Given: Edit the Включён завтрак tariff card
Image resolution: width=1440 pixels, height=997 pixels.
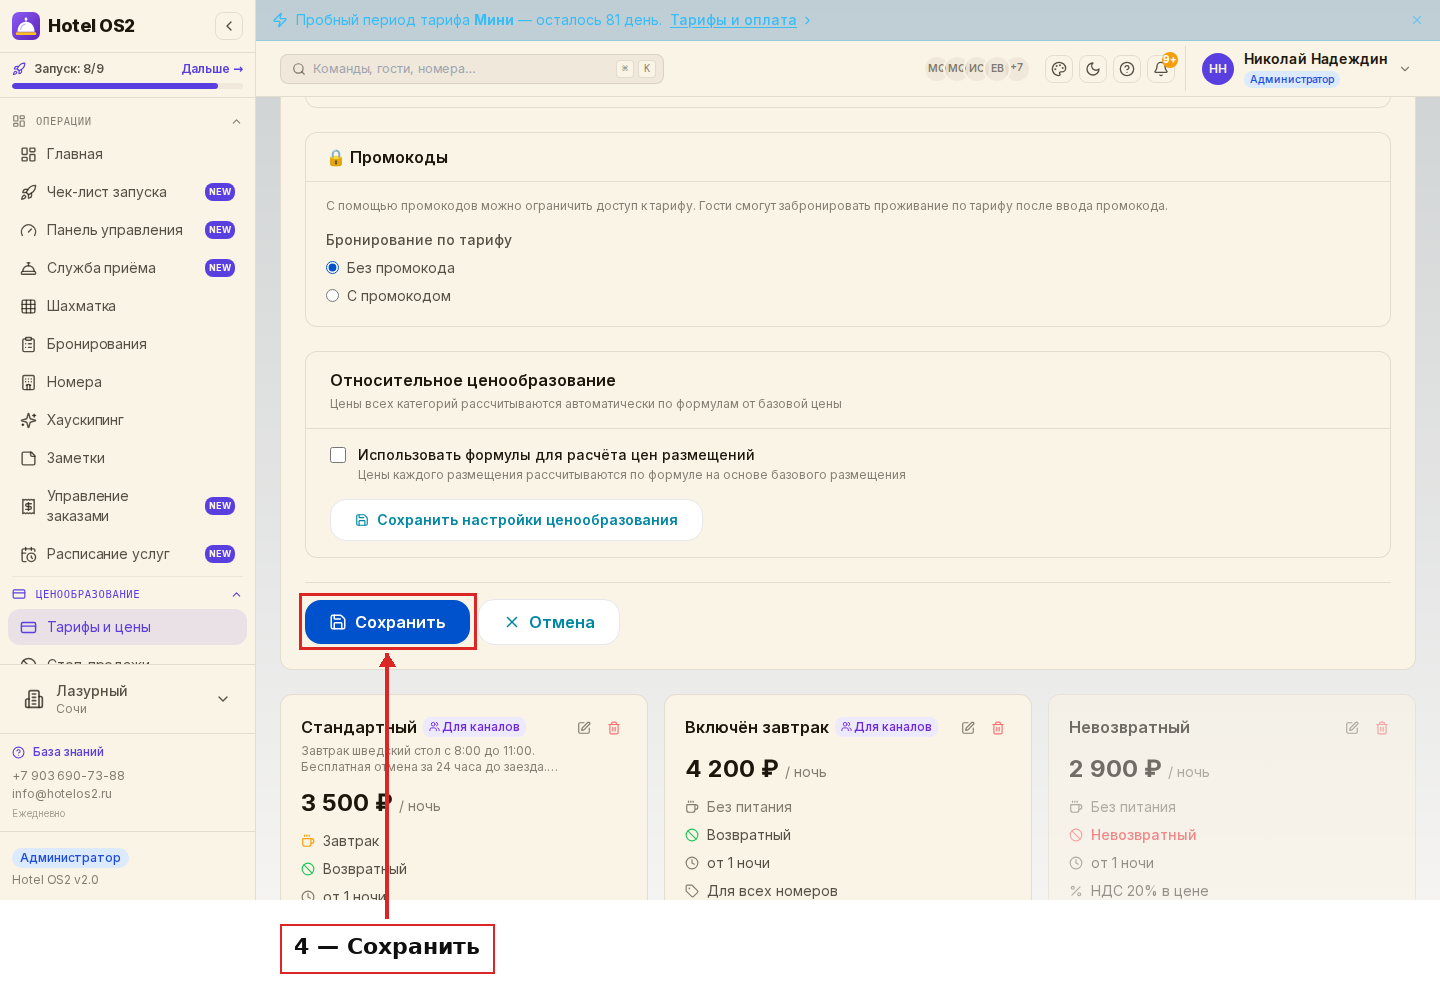Looking at the screenshot, I should click(x=968, y=728).
